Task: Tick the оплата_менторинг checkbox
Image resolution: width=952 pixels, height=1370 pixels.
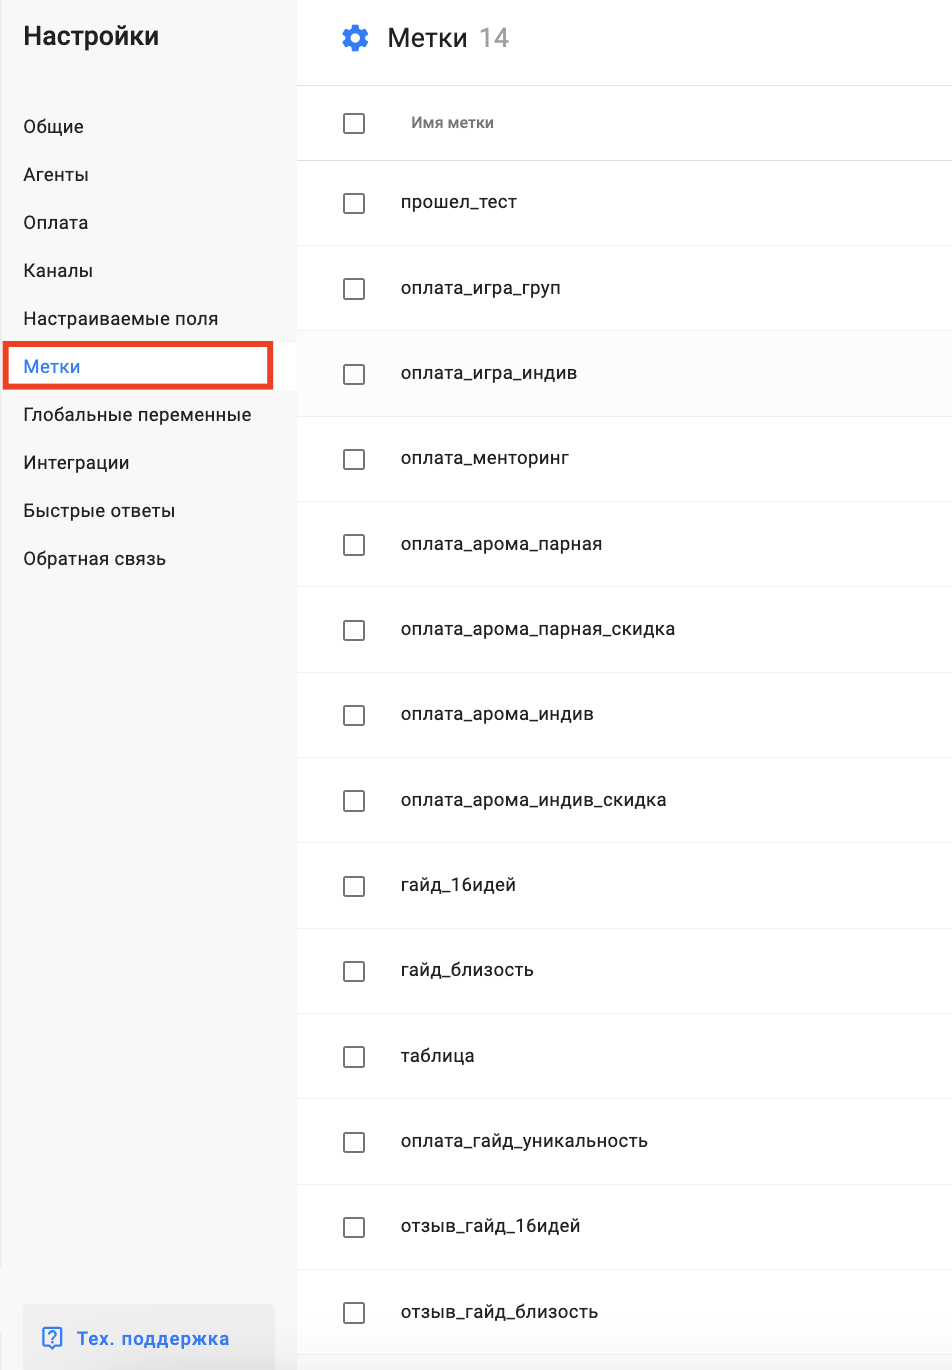Action: [x=354, y=459]
